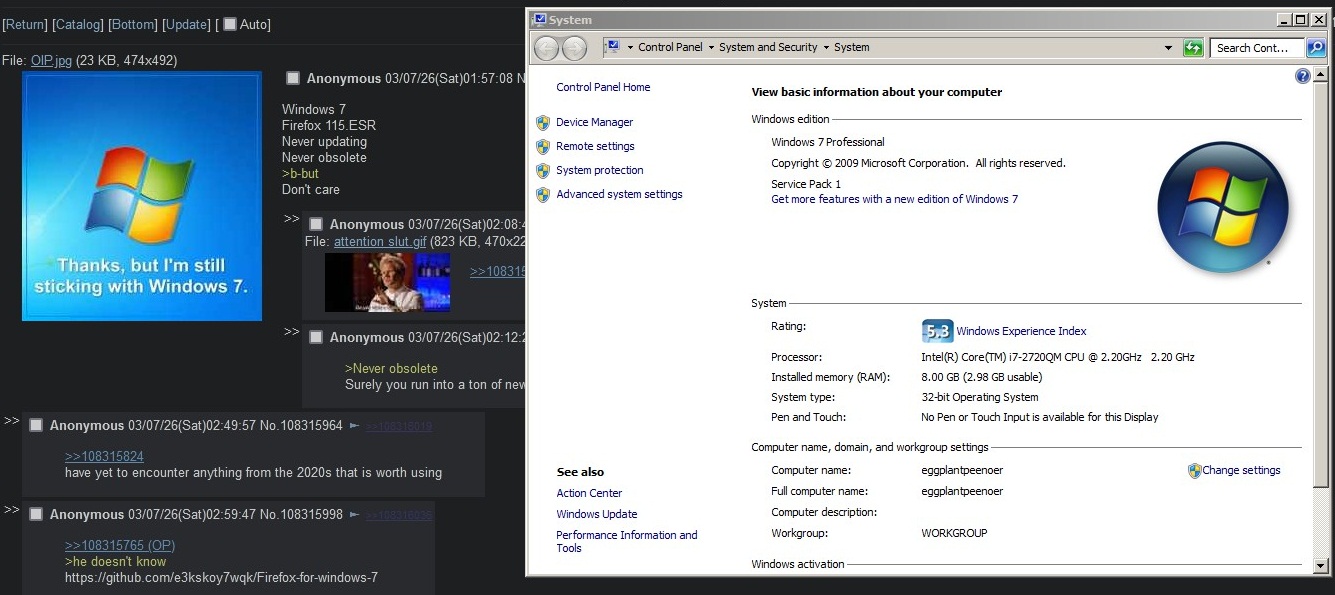This screenshot has width=1335, height=595.
Task: Click the 5.3 Experience Index rating badge
Action: [x=936, y=331]
